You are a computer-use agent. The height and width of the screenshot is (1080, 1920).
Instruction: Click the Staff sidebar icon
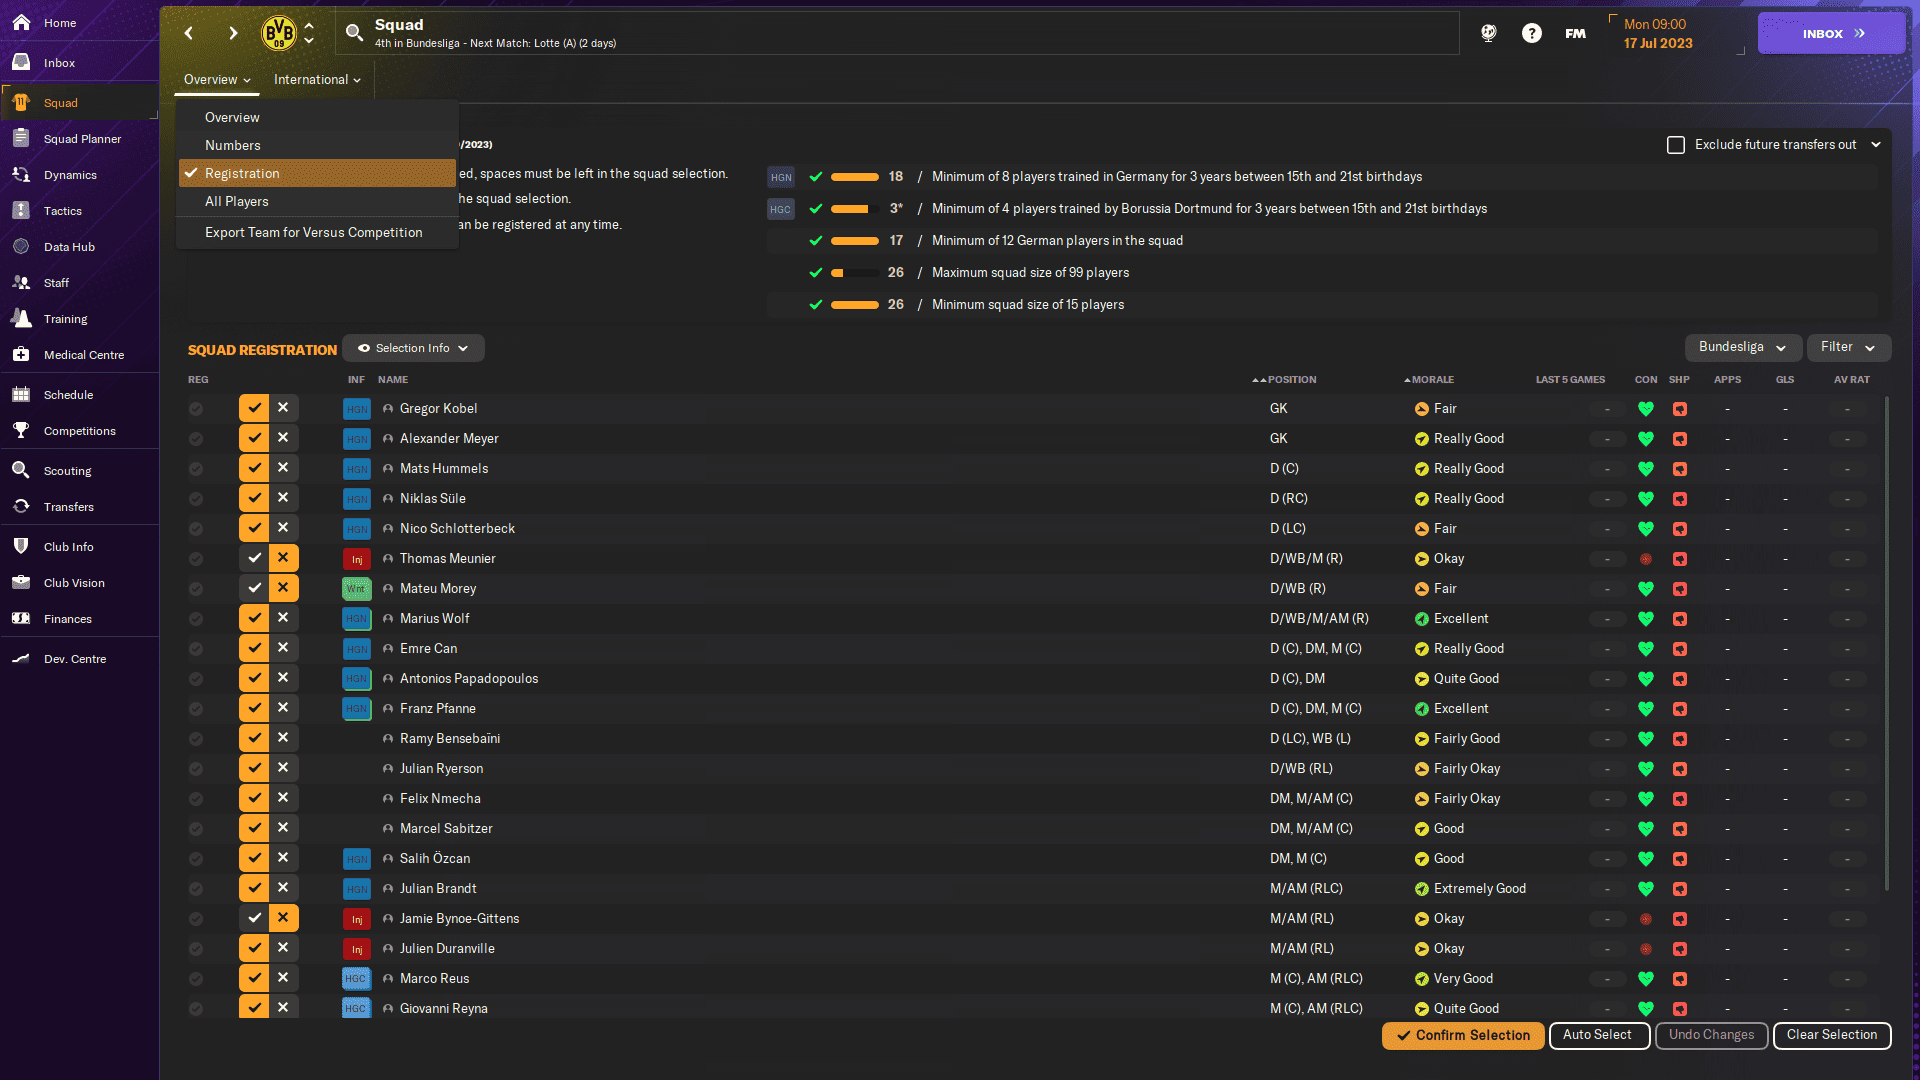click(x=21, y=282)
